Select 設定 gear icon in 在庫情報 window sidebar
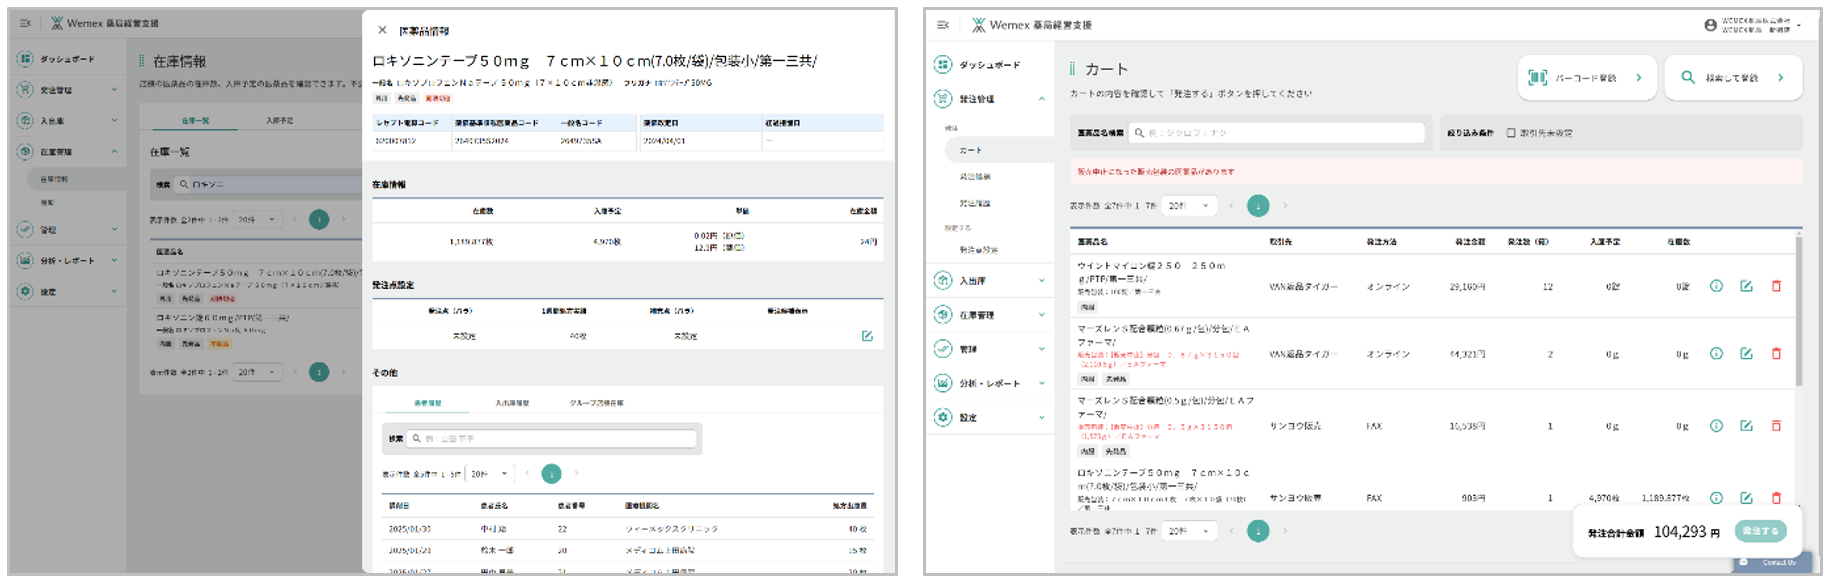The height and width of the screenshot is (580, 1828). pos(25,291)
